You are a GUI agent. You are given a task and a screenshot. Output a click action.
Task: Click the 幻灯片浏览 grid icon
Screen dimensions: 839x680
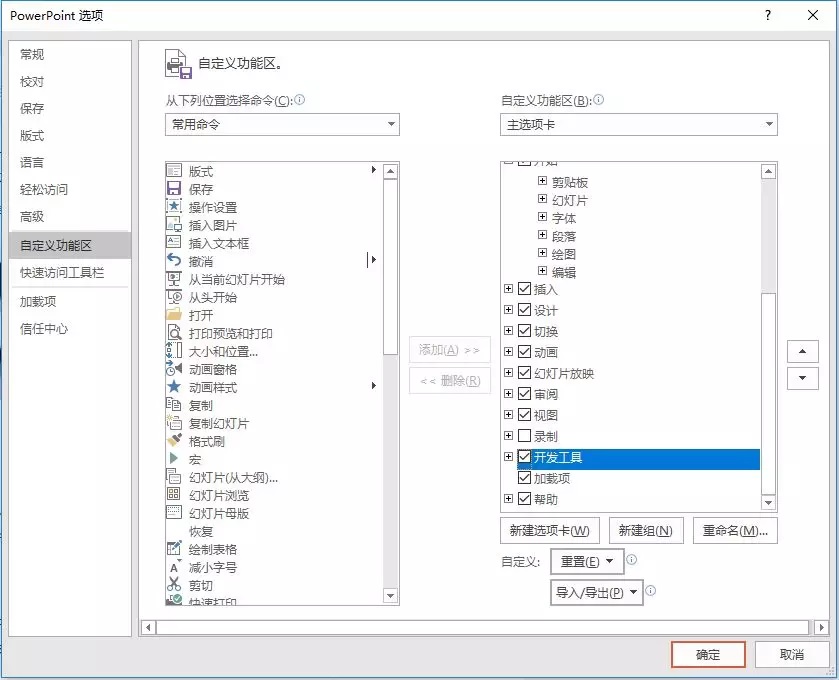point(174,494)
